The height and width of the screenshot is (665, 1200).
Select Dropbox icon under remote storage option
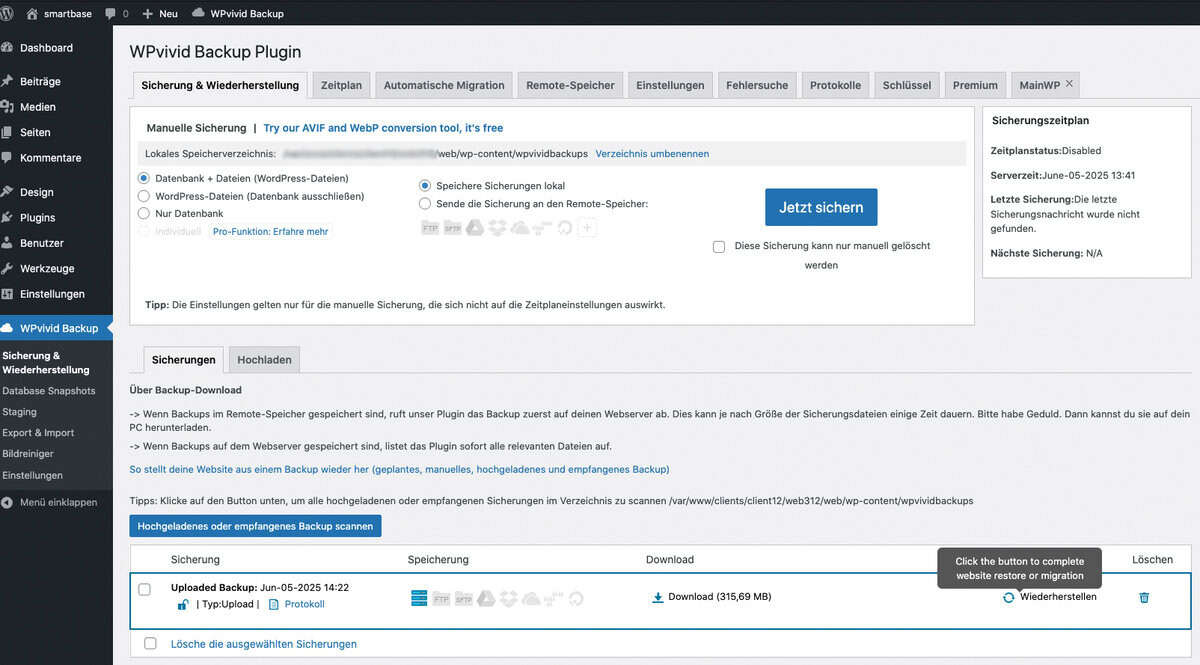tap(498, 228)
